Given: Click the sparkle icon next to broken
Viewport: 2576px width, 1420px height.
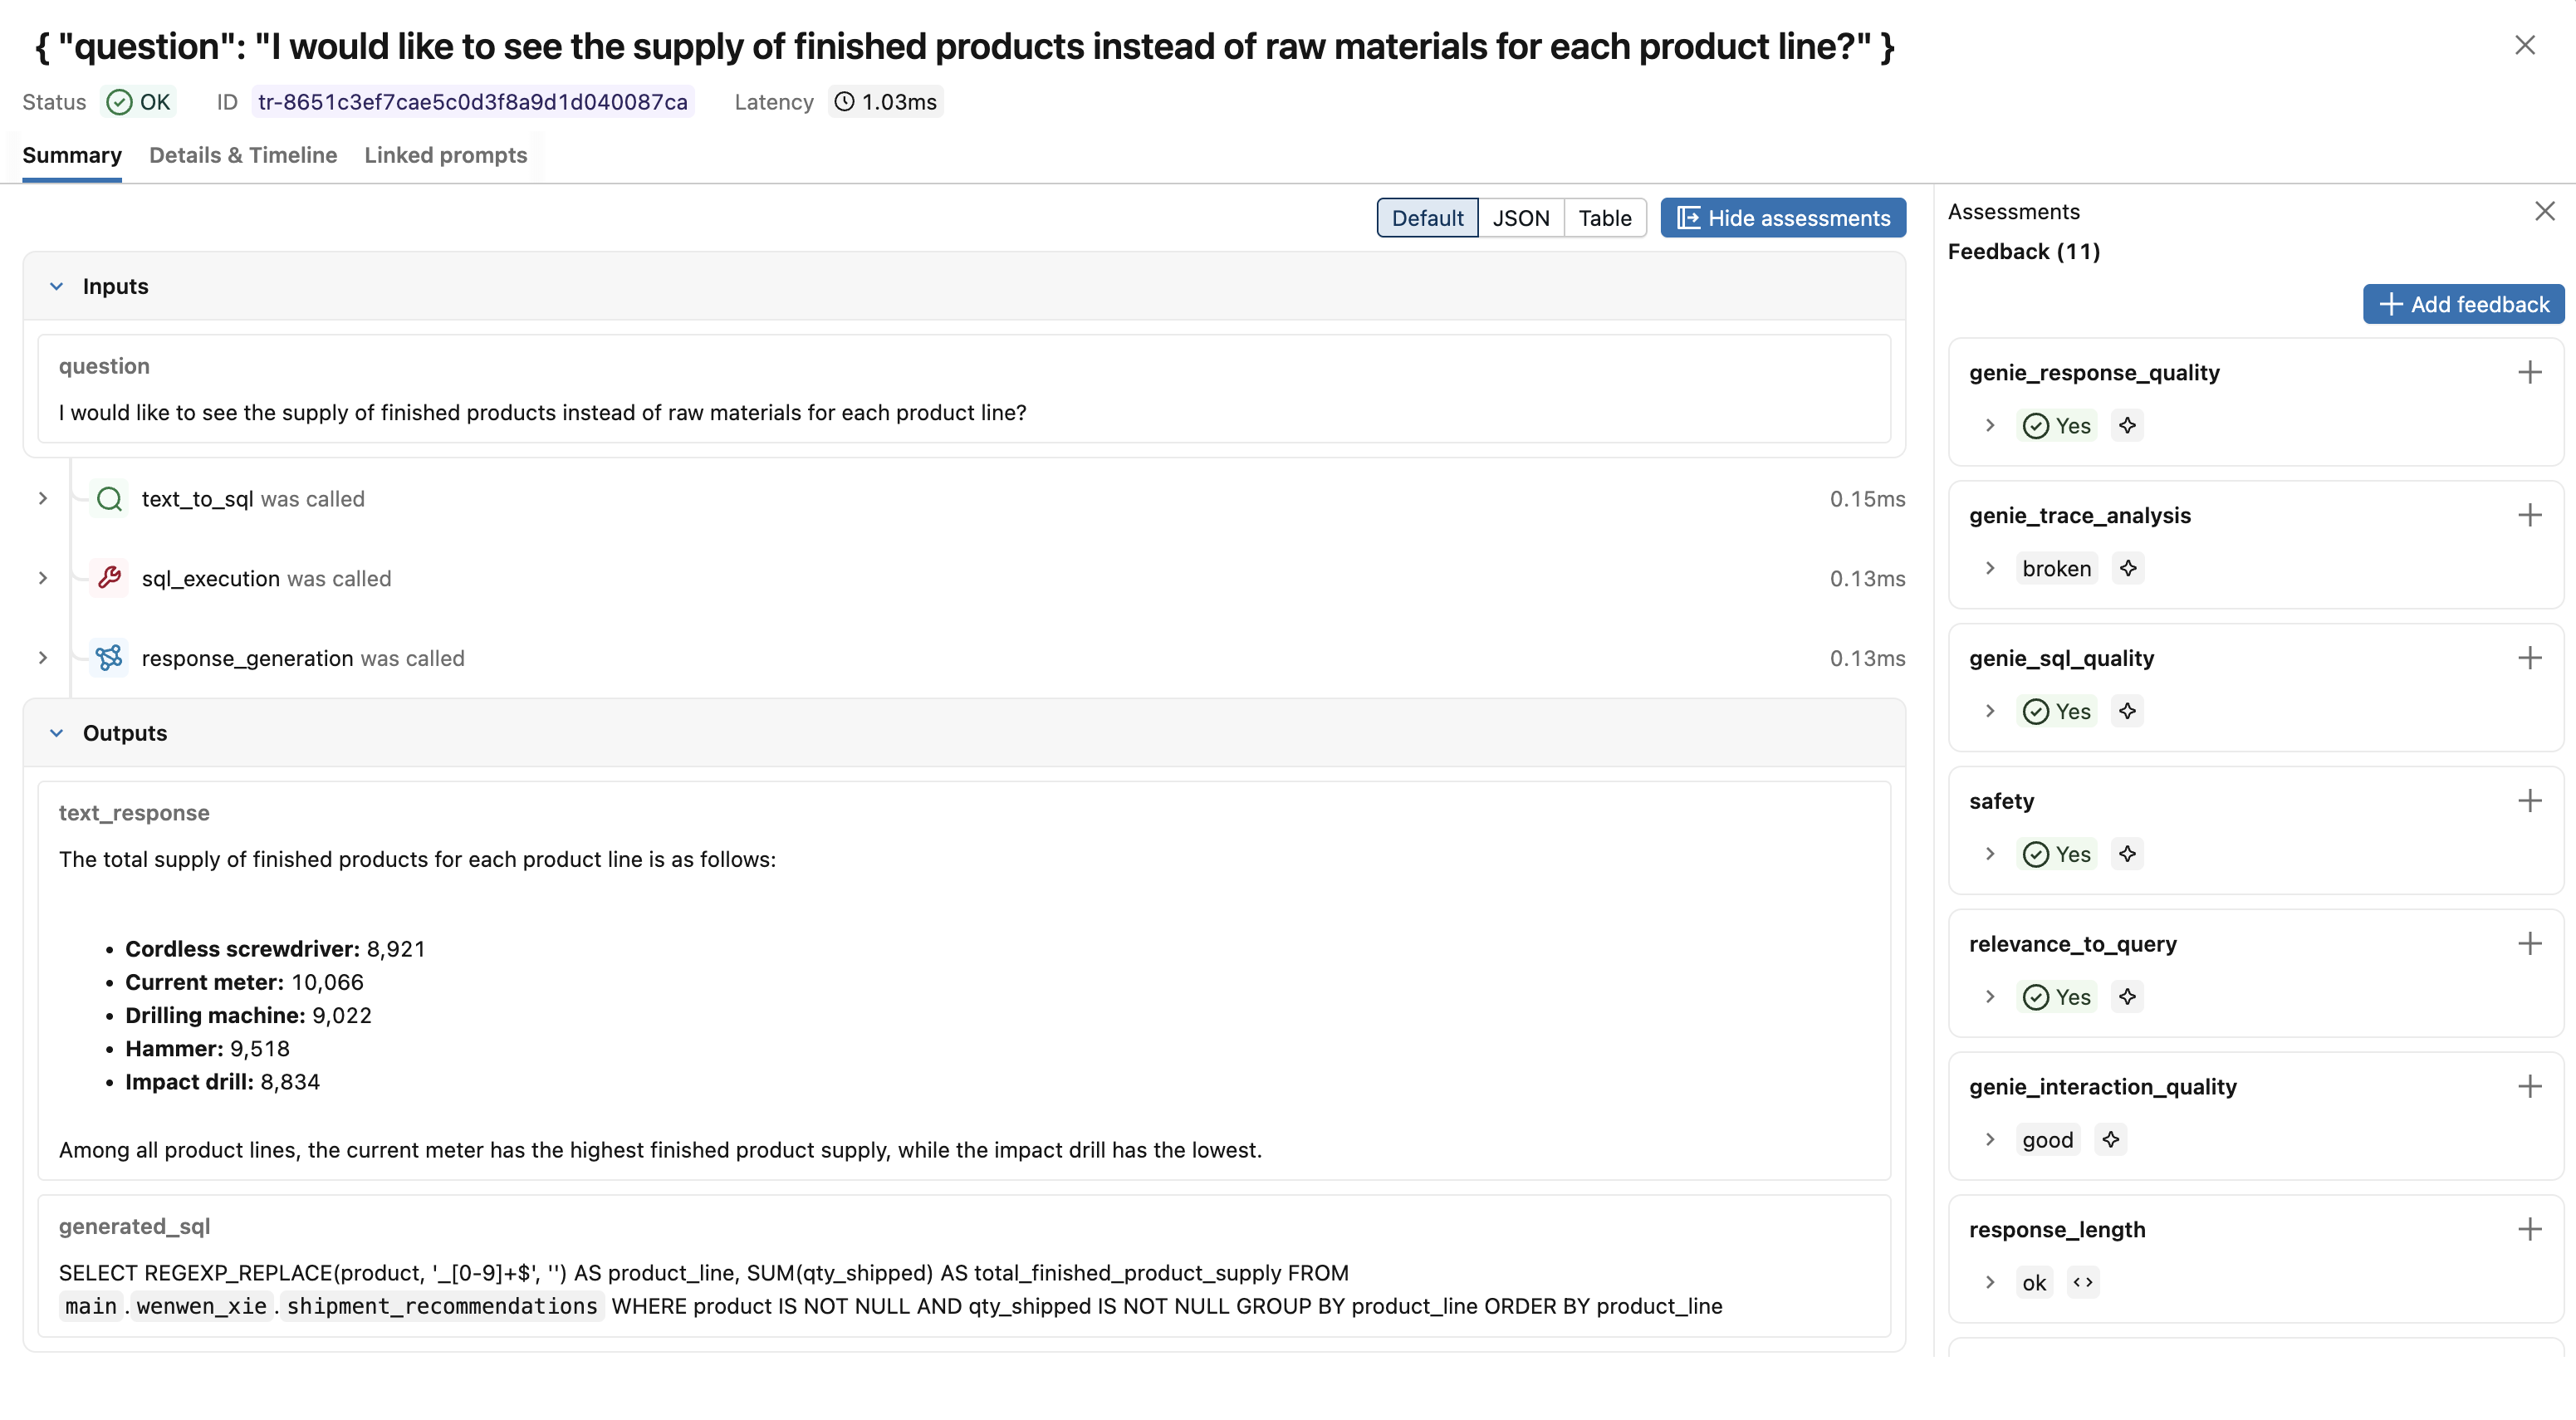Looking at the screenshot, I should (2128, 568).
